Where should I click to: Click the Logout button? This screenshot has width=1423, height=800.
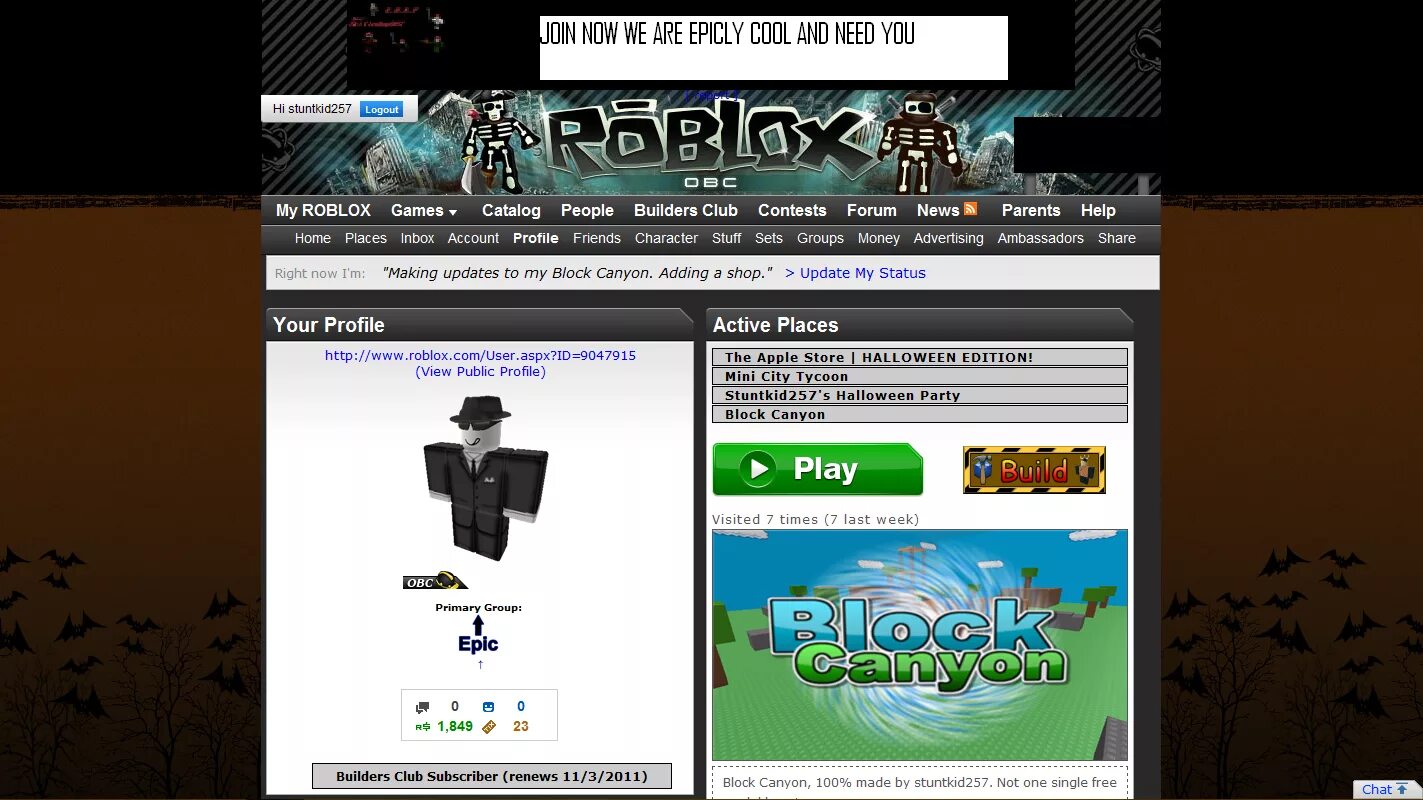click(x=381, y=109)
